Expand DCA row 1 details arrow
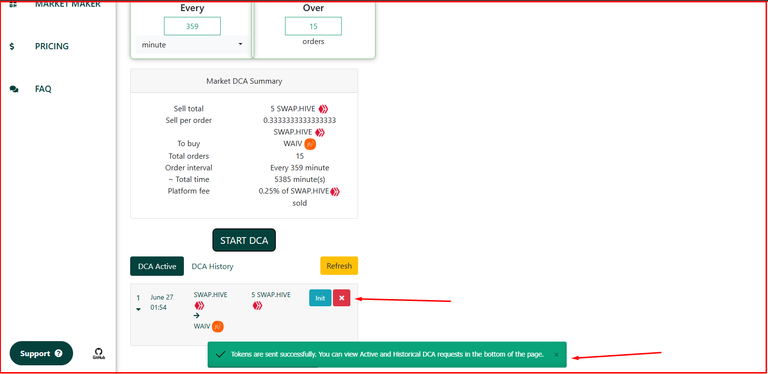The image size is (768, 374). pyautogui.click(x=138, y=309)
